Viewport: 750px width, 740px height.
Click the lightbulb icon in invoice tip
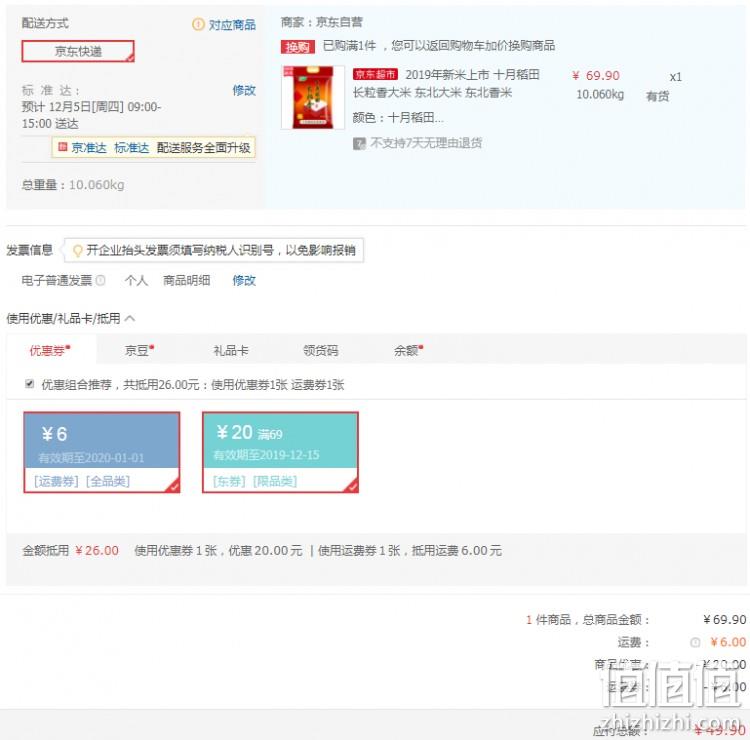click(x=77, y=250)
